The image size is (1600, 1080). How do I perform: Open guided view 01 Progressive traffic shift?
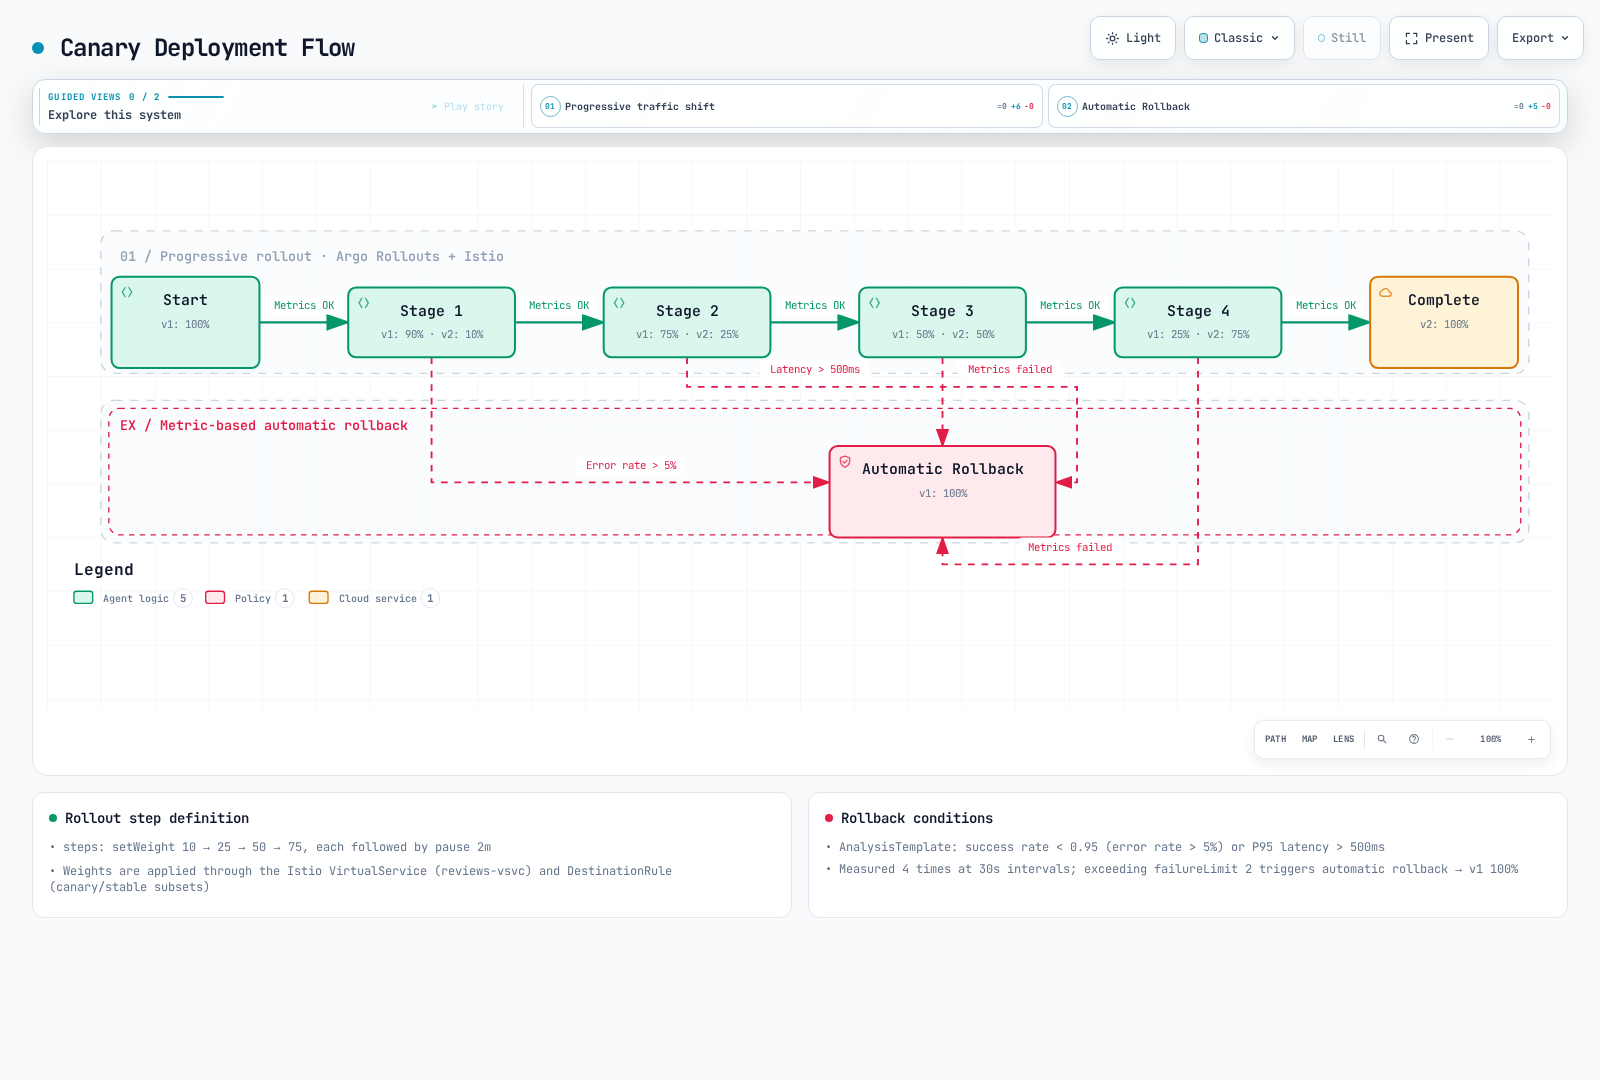[787, 106]
